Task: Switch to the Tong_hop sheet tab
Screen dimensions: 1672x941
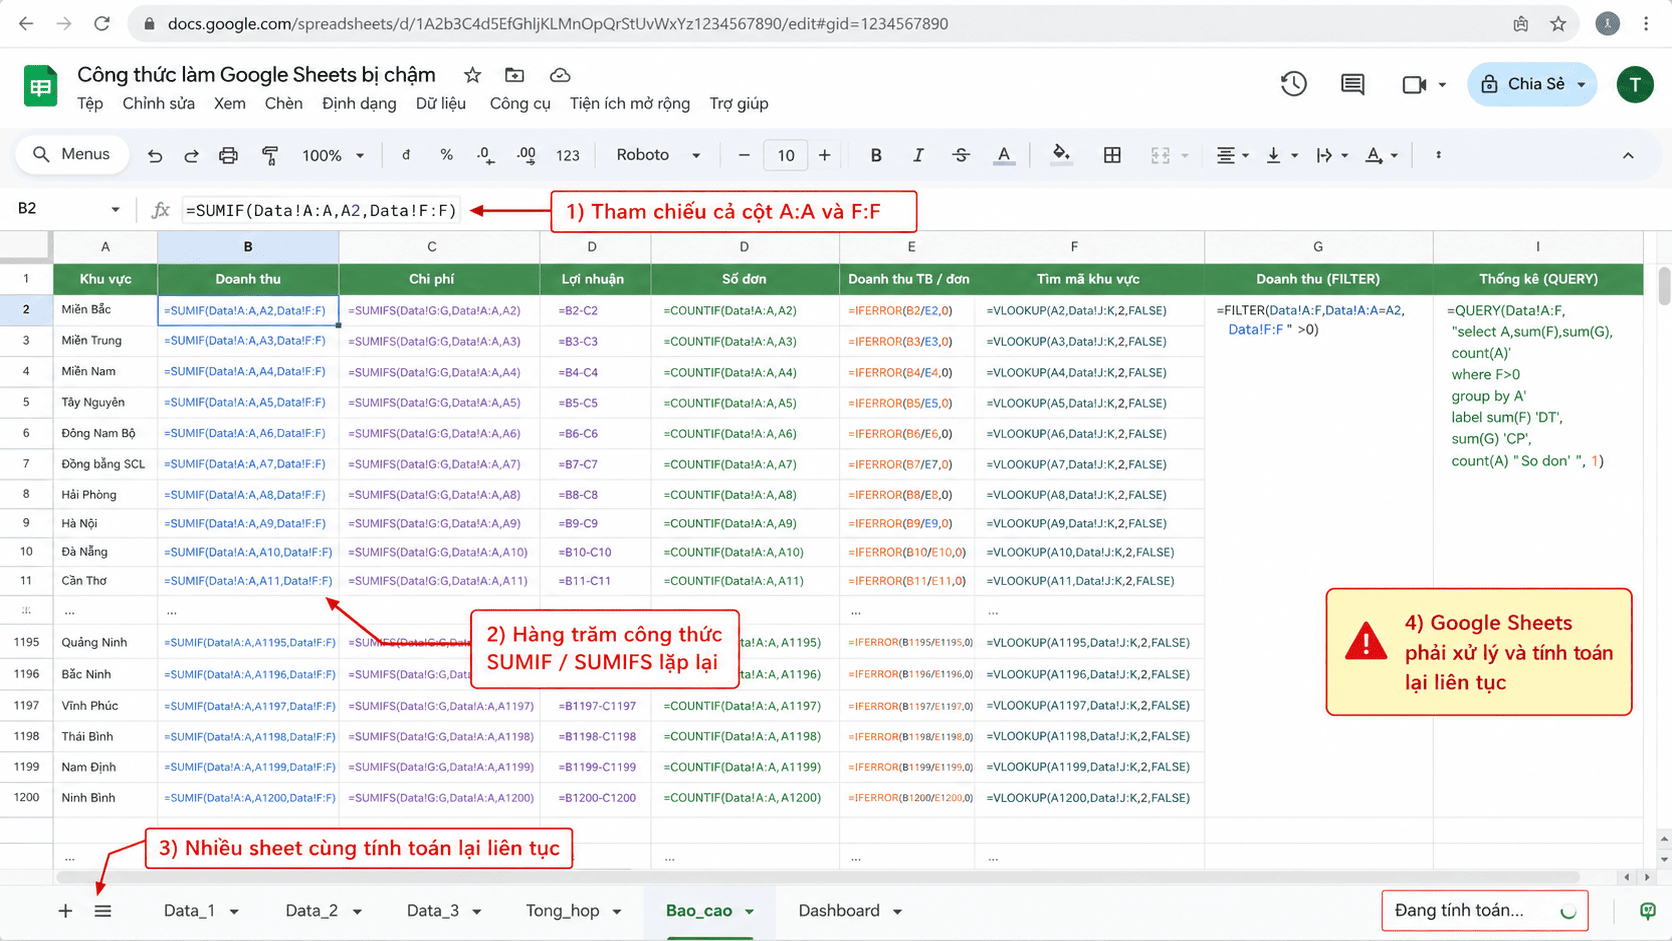Action: click(x=563, y=911)
